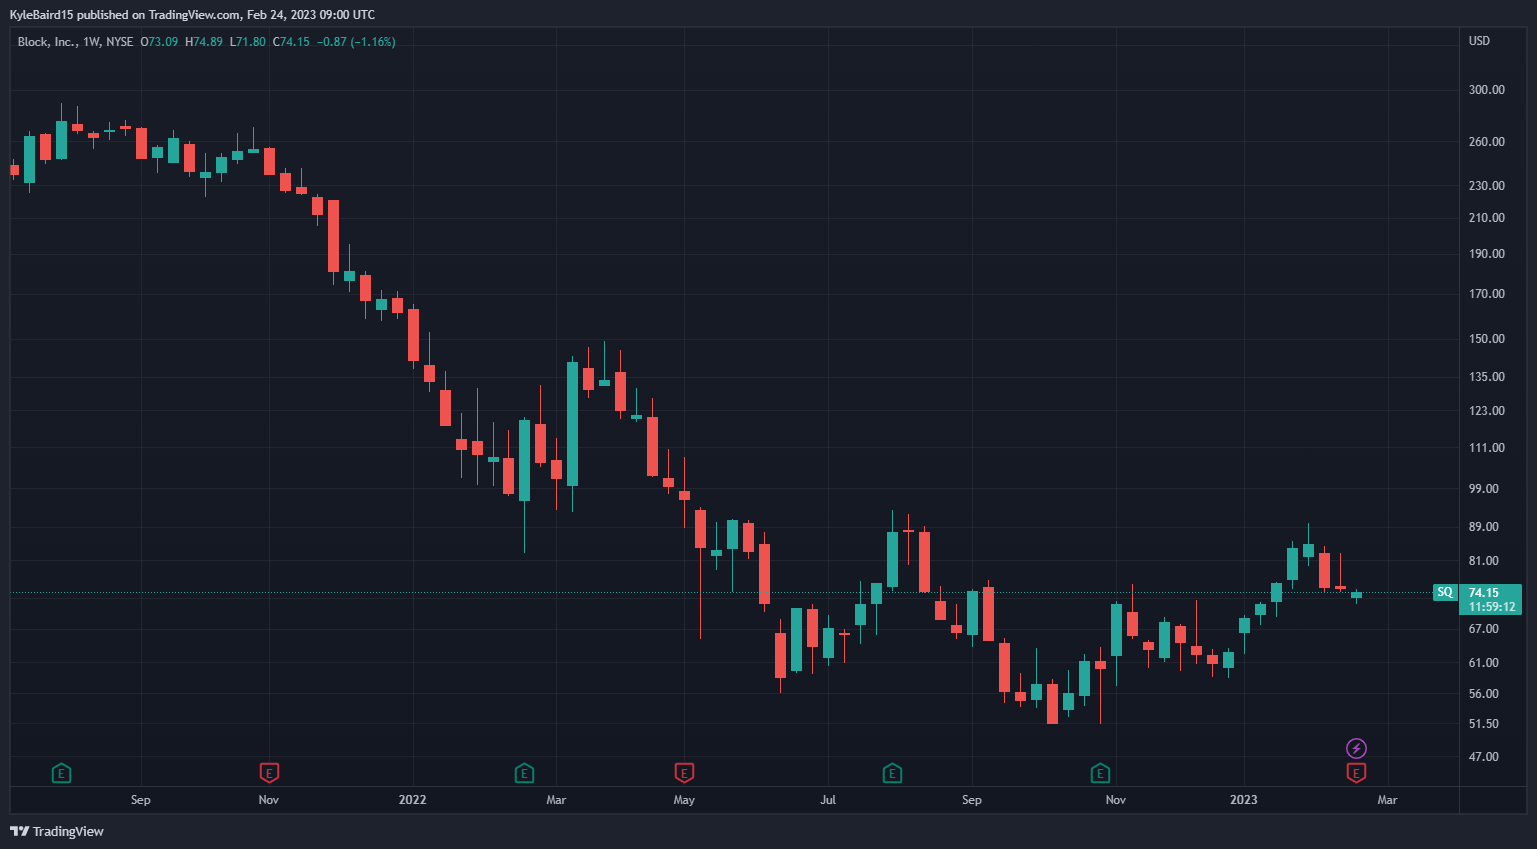The image size is (1537, 849).
Task: Open the green earnings marker between Jul and Sep
Action: (x=892, y=773)
